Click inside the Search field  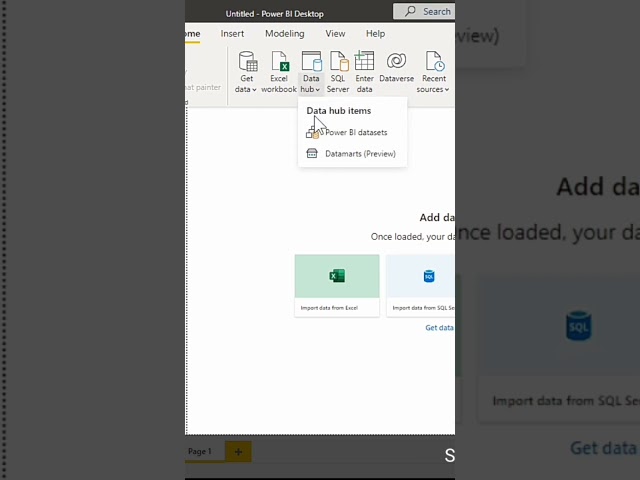click(x=424, y=11)
